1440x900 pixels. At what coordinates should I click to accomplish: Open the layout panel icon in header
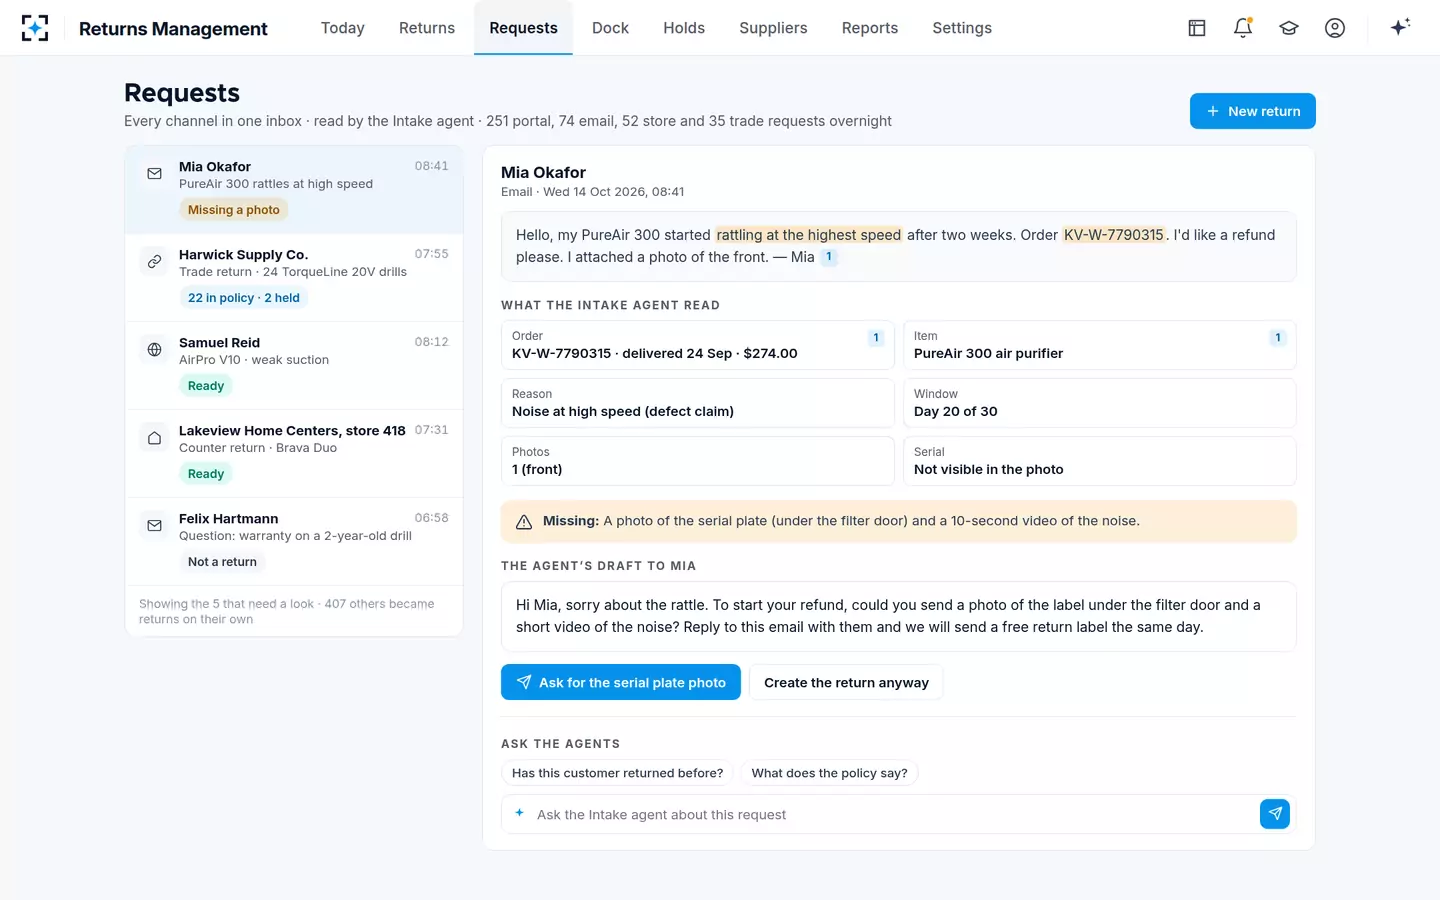[x=1197, y=28]
